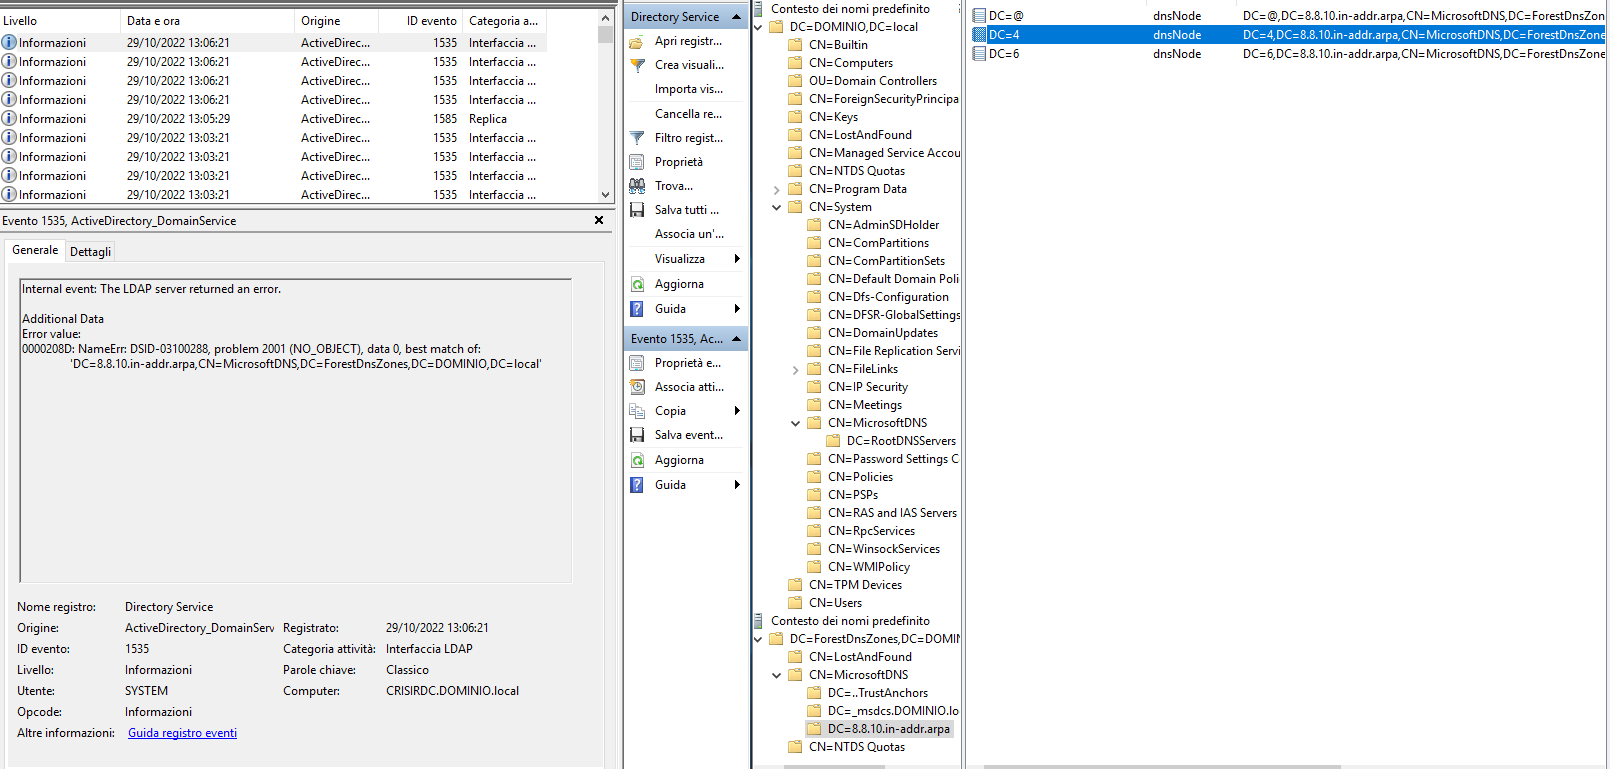Open the Copia submenu arrow
1610x769 pixels.
point(738,411)
